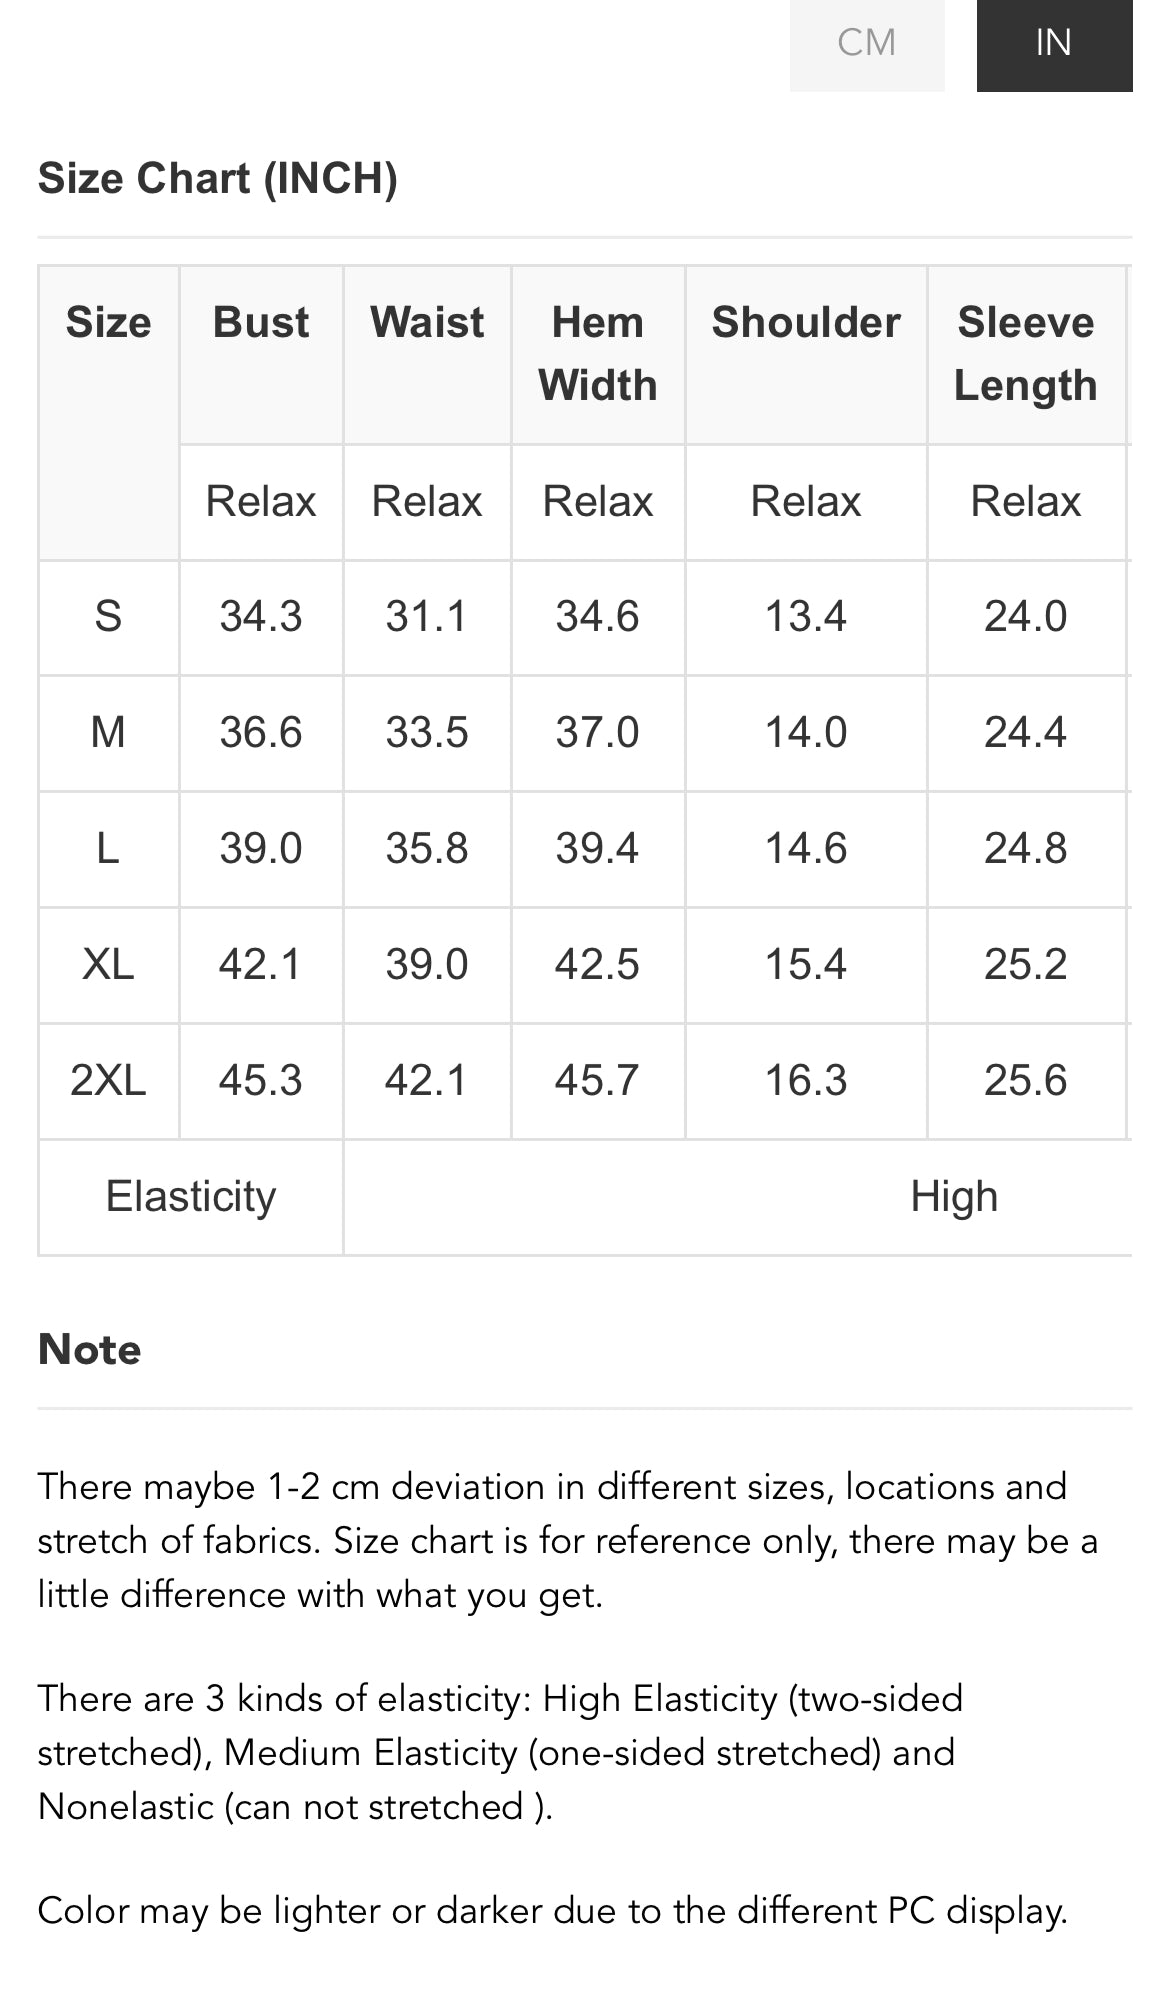Click the 34.3 bust value for S
This screenshot has height=1993, width=1170.
[261, 617]
